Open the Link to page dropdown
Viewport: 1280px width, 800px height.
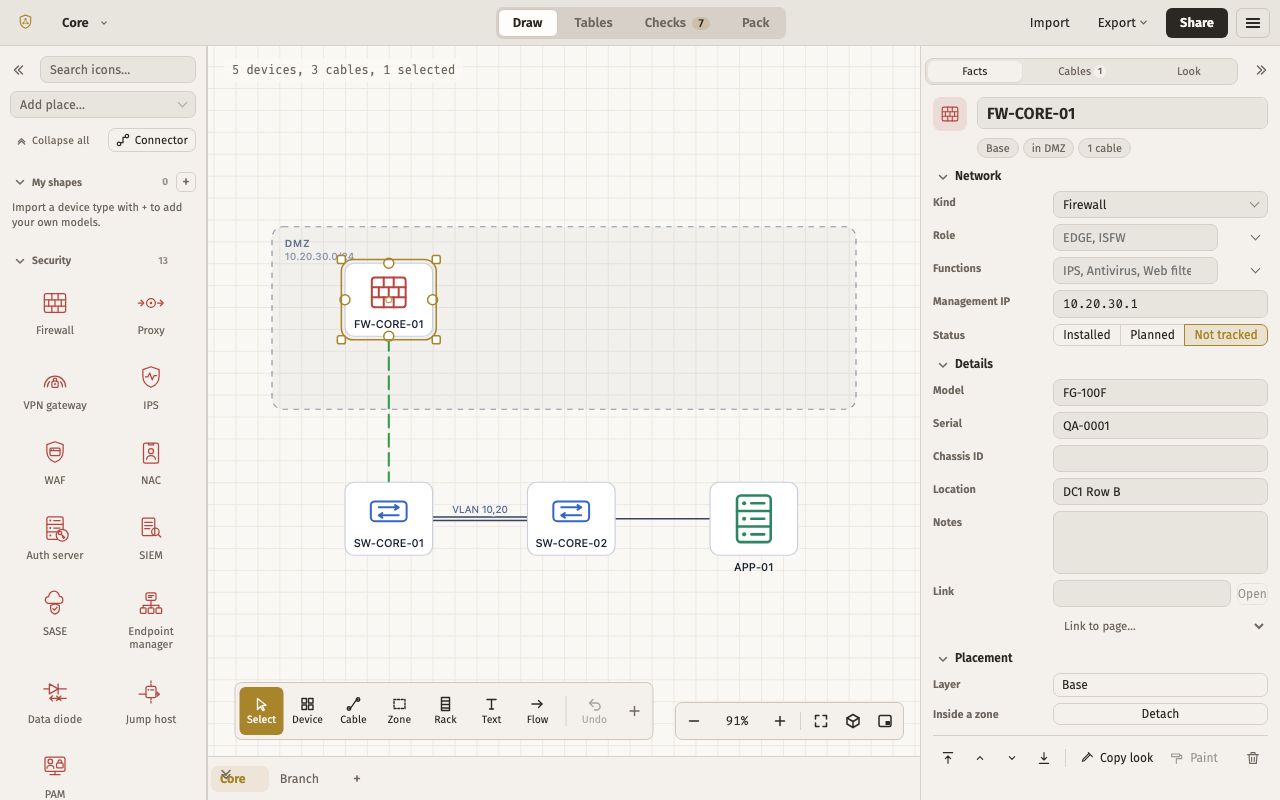tap(1160, 626)
